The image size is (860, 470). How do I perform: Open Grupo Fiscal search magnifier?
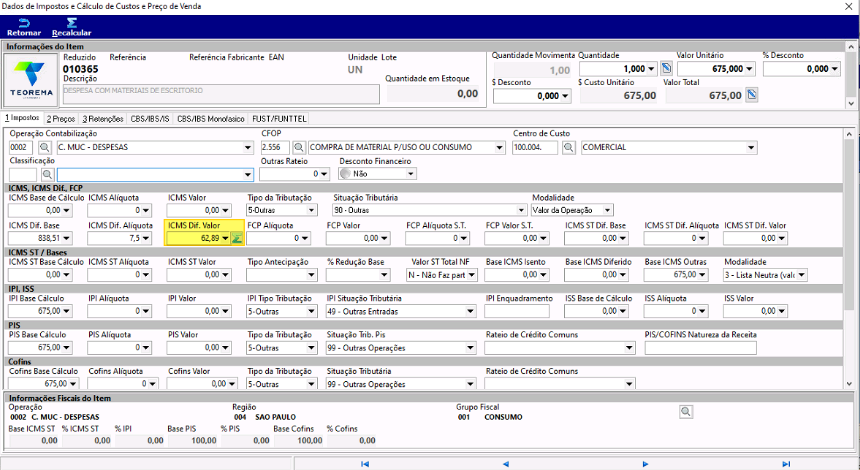click(686, 411)
